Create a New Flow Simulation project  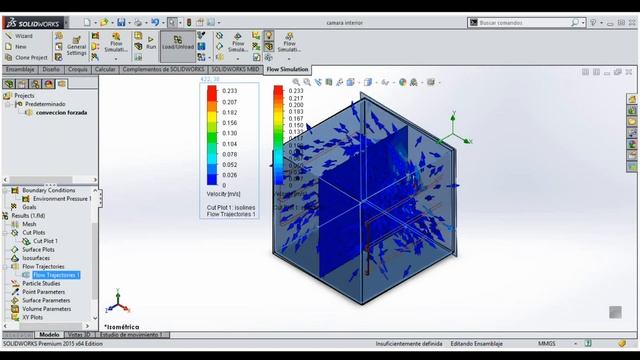click(x=16, y=47)
